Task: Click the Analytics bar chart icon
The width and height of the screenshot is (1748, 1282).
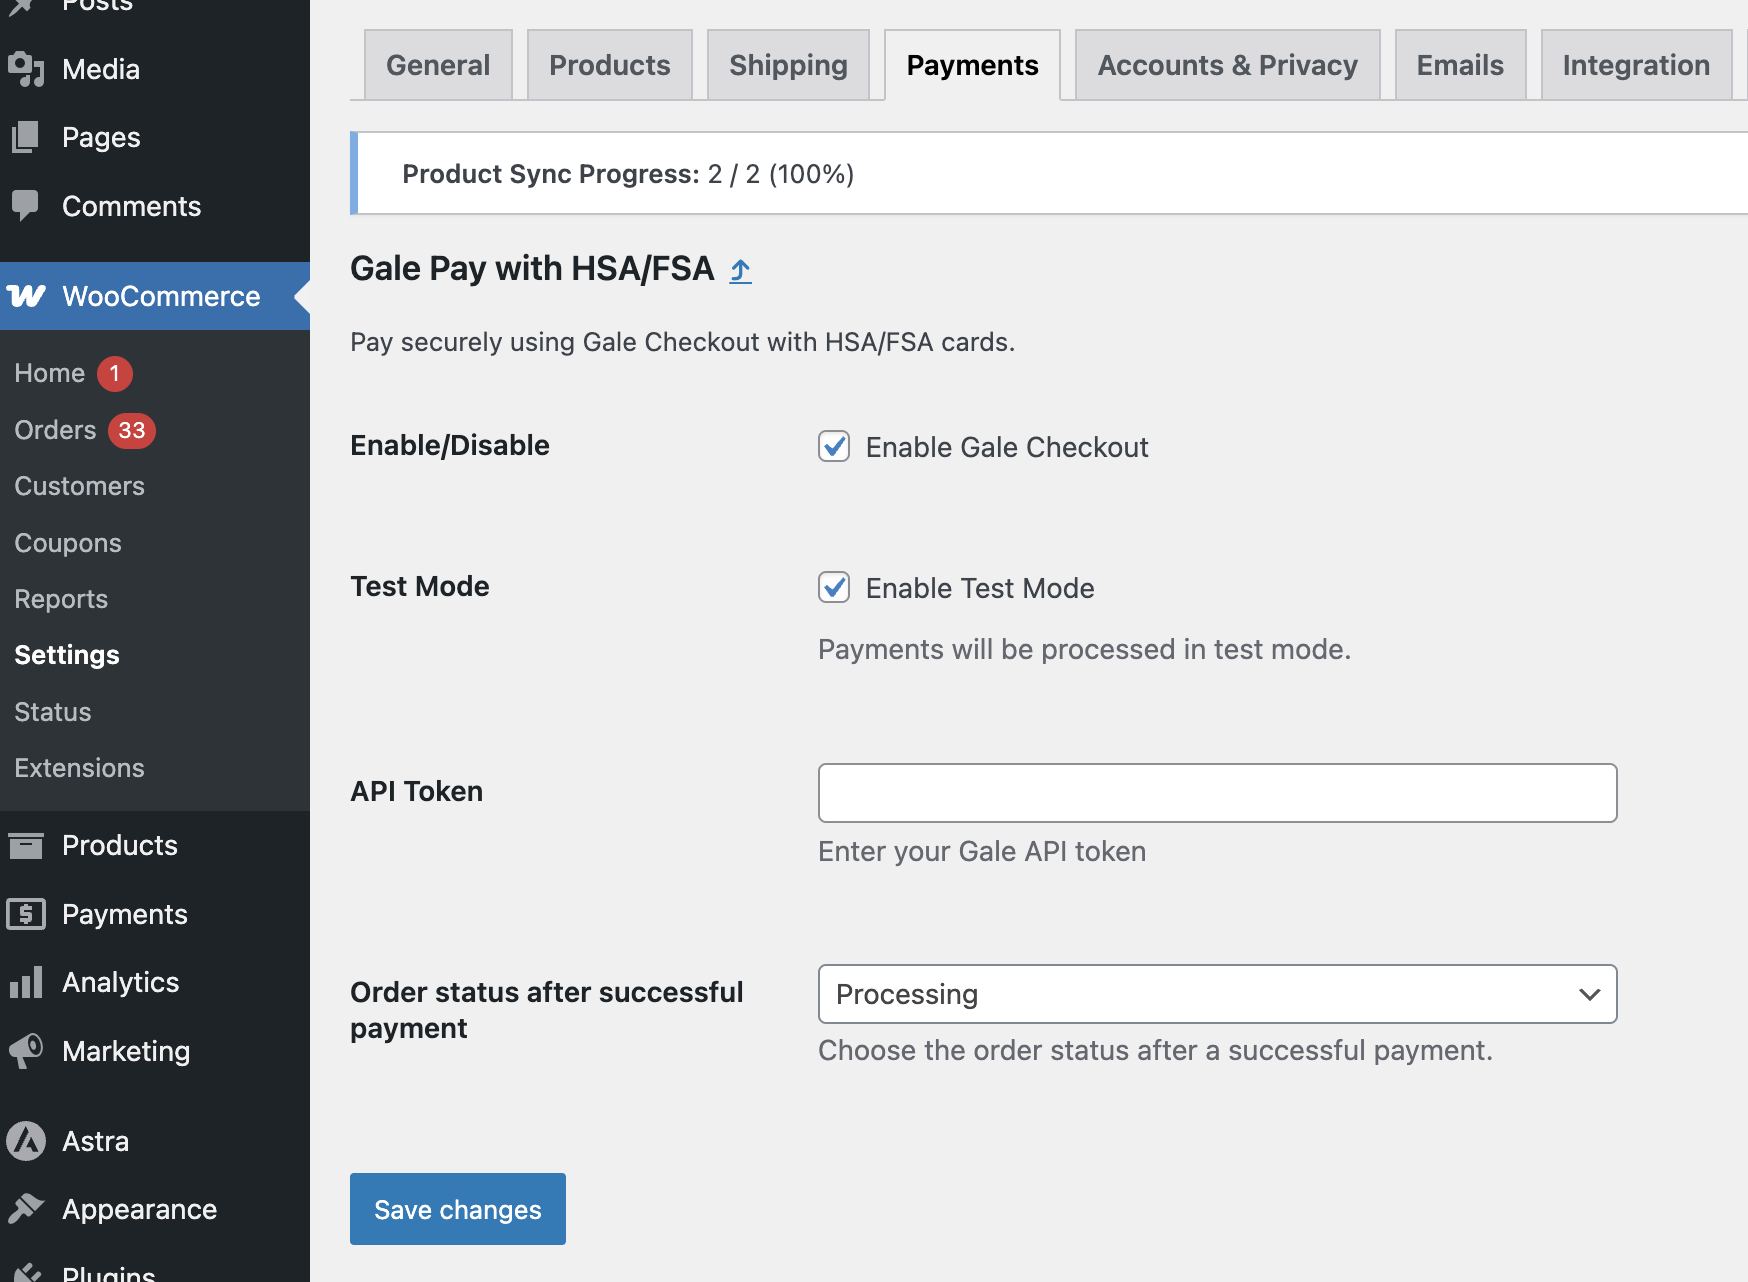Action: point(26,982)
